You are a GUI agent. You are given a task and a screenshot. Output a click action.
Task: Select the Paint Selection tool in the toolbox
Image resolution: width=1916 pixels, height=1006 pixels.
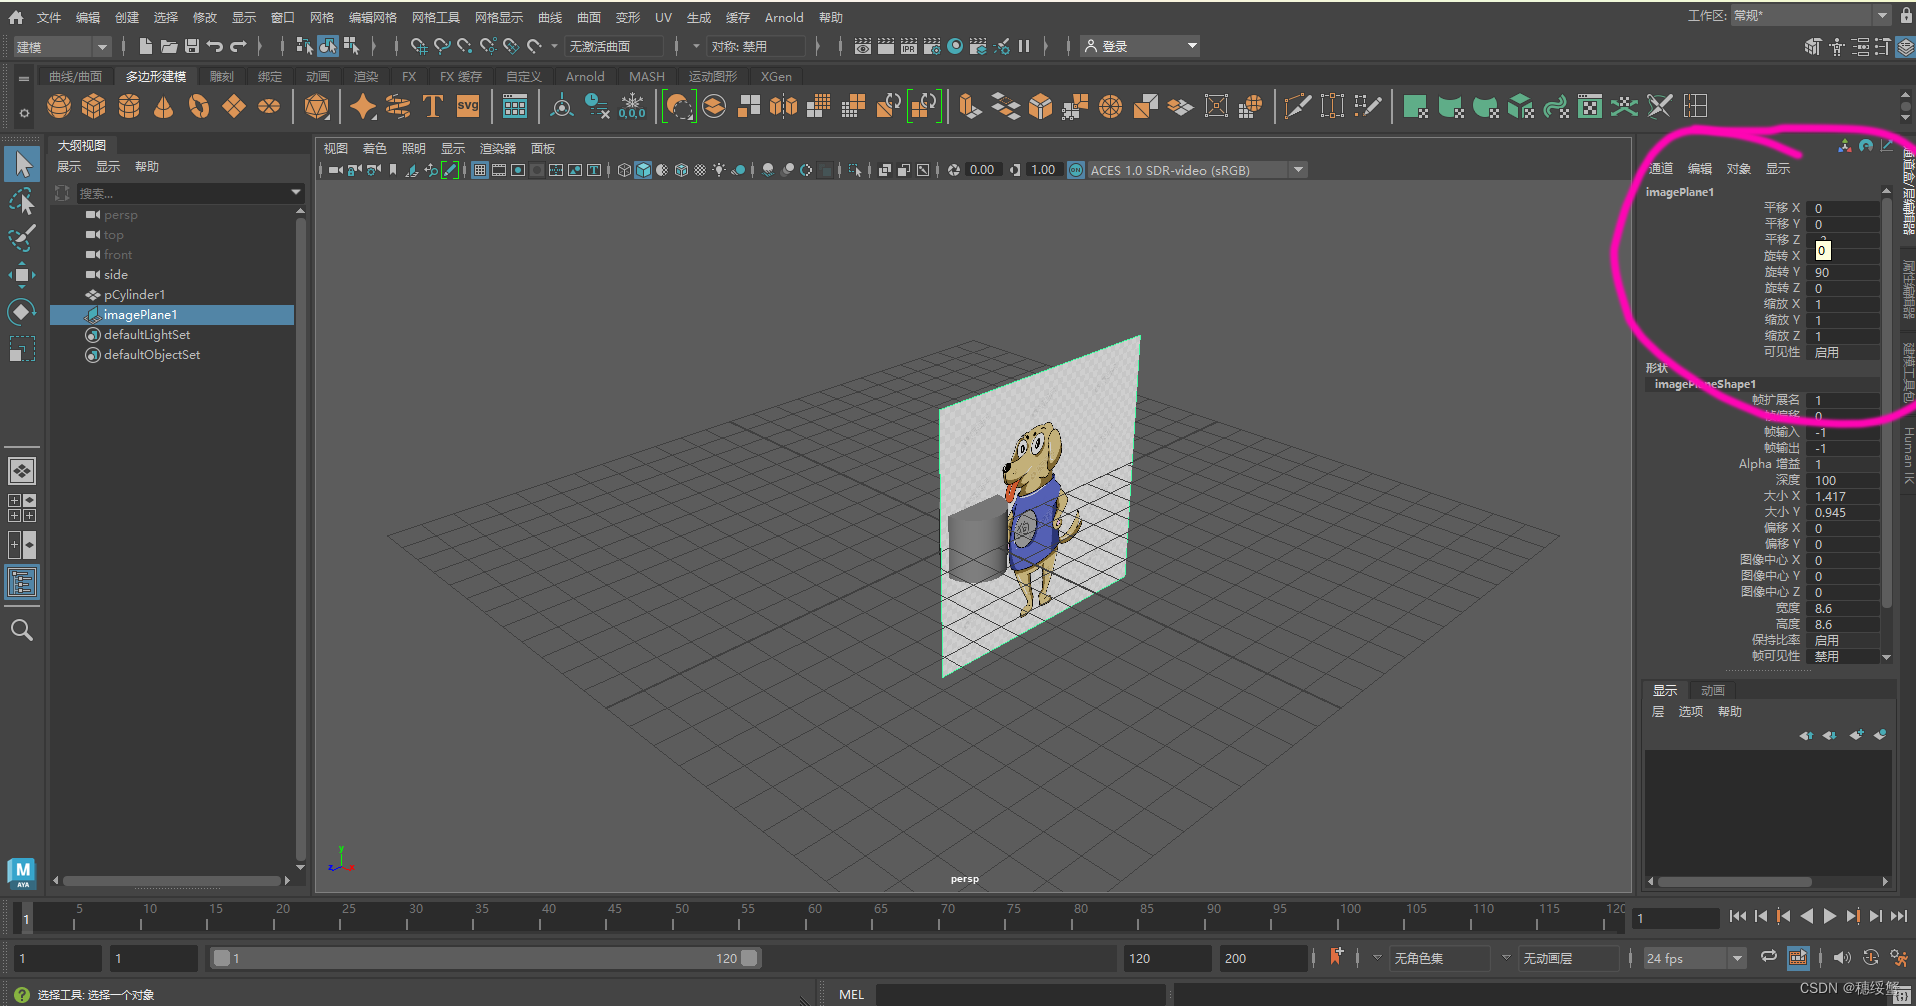tap(22, 238)
